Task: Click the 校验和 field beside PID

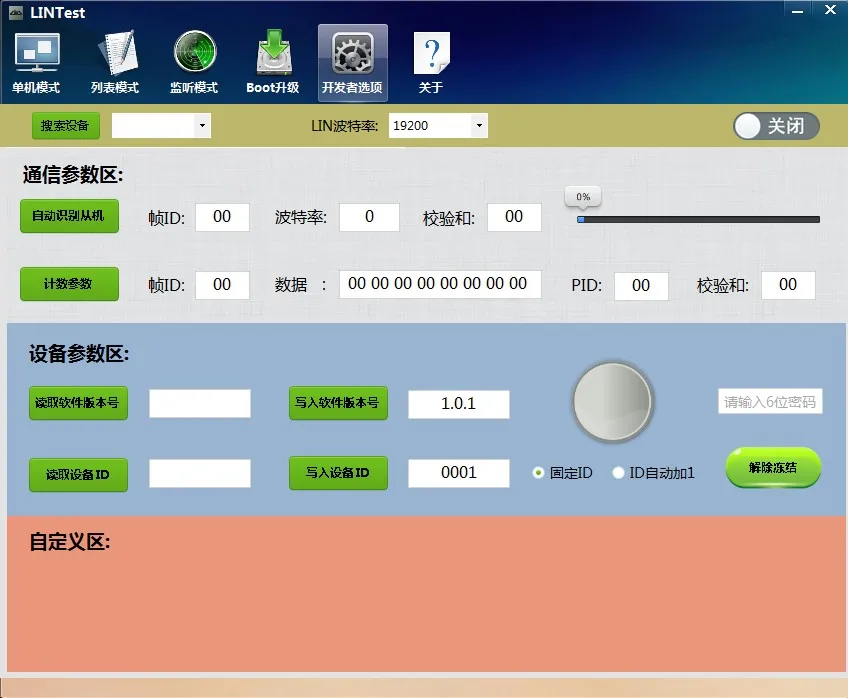Action: [788, 285]
